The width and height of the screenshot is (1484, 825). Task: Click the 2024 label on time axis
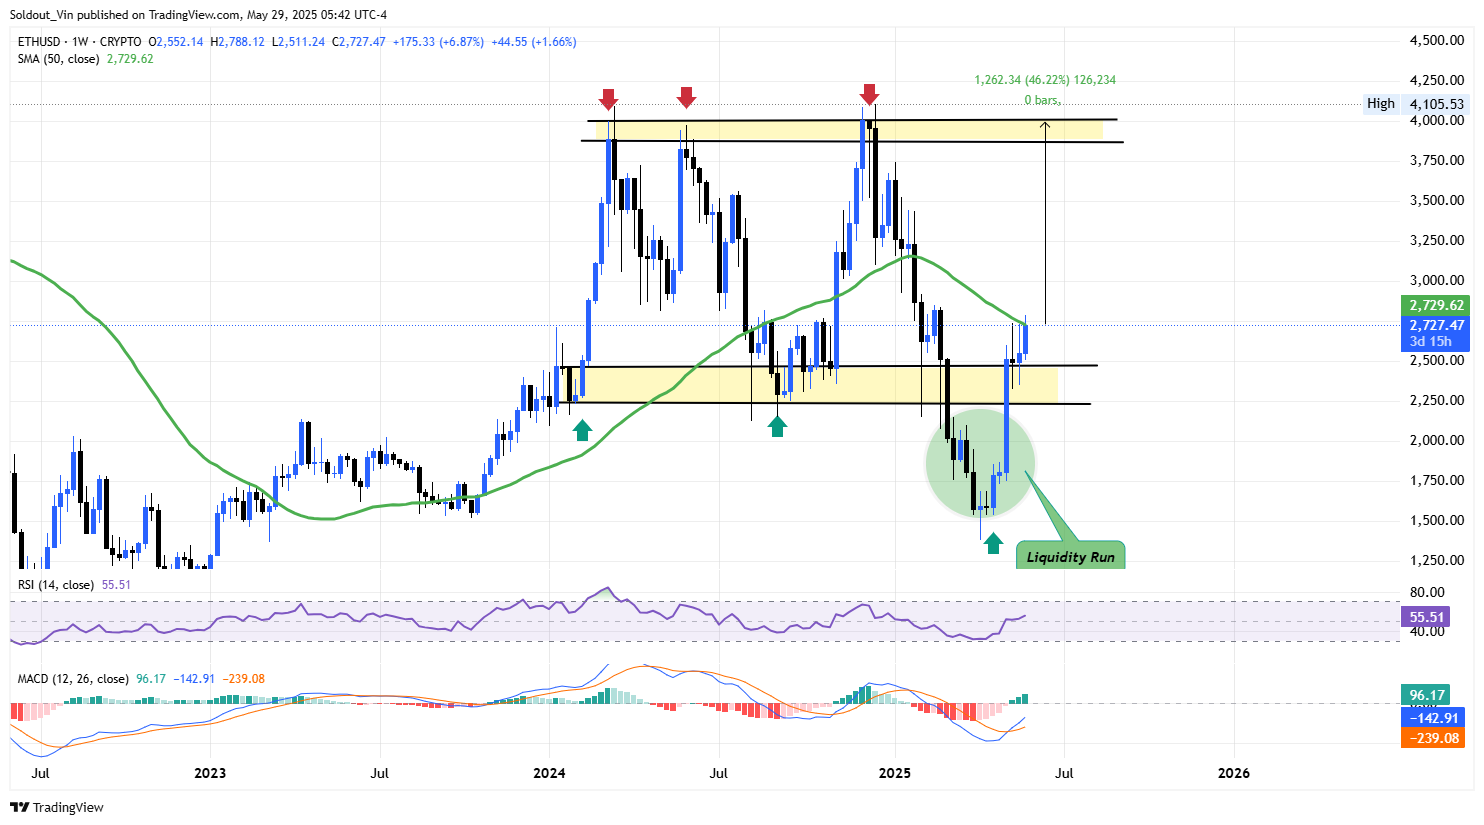click(x=549, y=773)
